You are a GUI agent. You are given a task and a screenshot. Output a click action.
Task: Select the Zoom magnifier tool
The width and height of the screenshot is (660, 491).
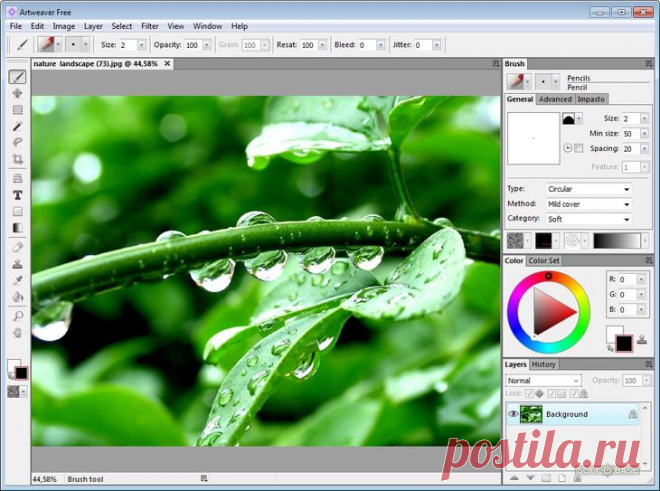[x=17, y=316]
